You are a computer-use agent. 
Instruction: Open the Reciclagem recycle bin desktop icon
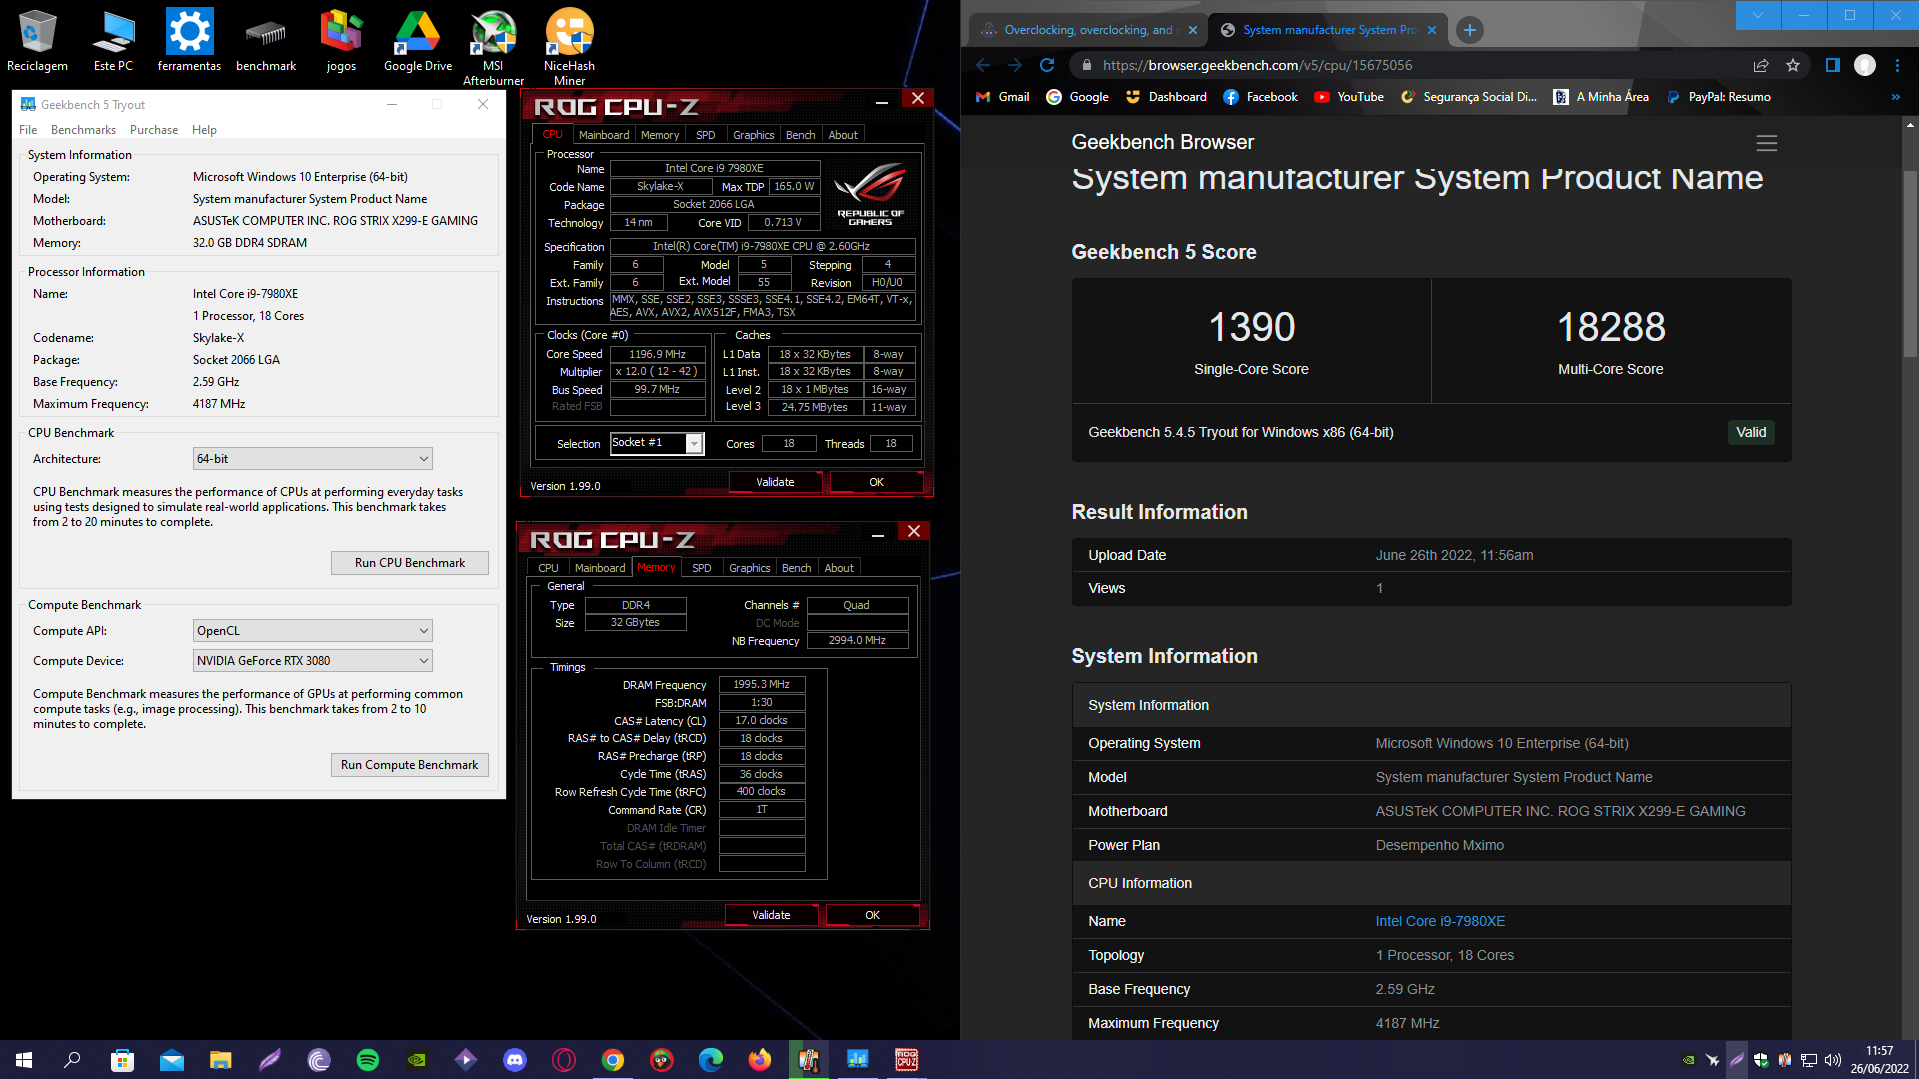37,40
